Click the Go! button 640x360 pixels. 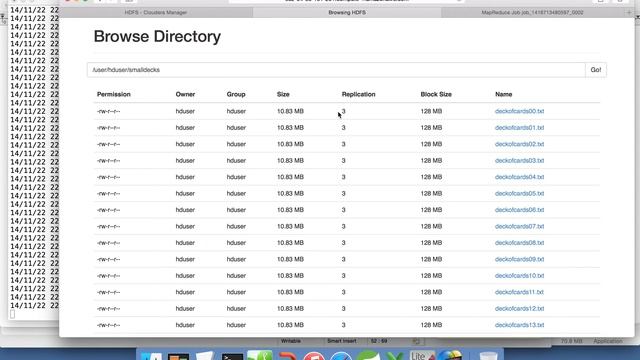tap(596, 70)
